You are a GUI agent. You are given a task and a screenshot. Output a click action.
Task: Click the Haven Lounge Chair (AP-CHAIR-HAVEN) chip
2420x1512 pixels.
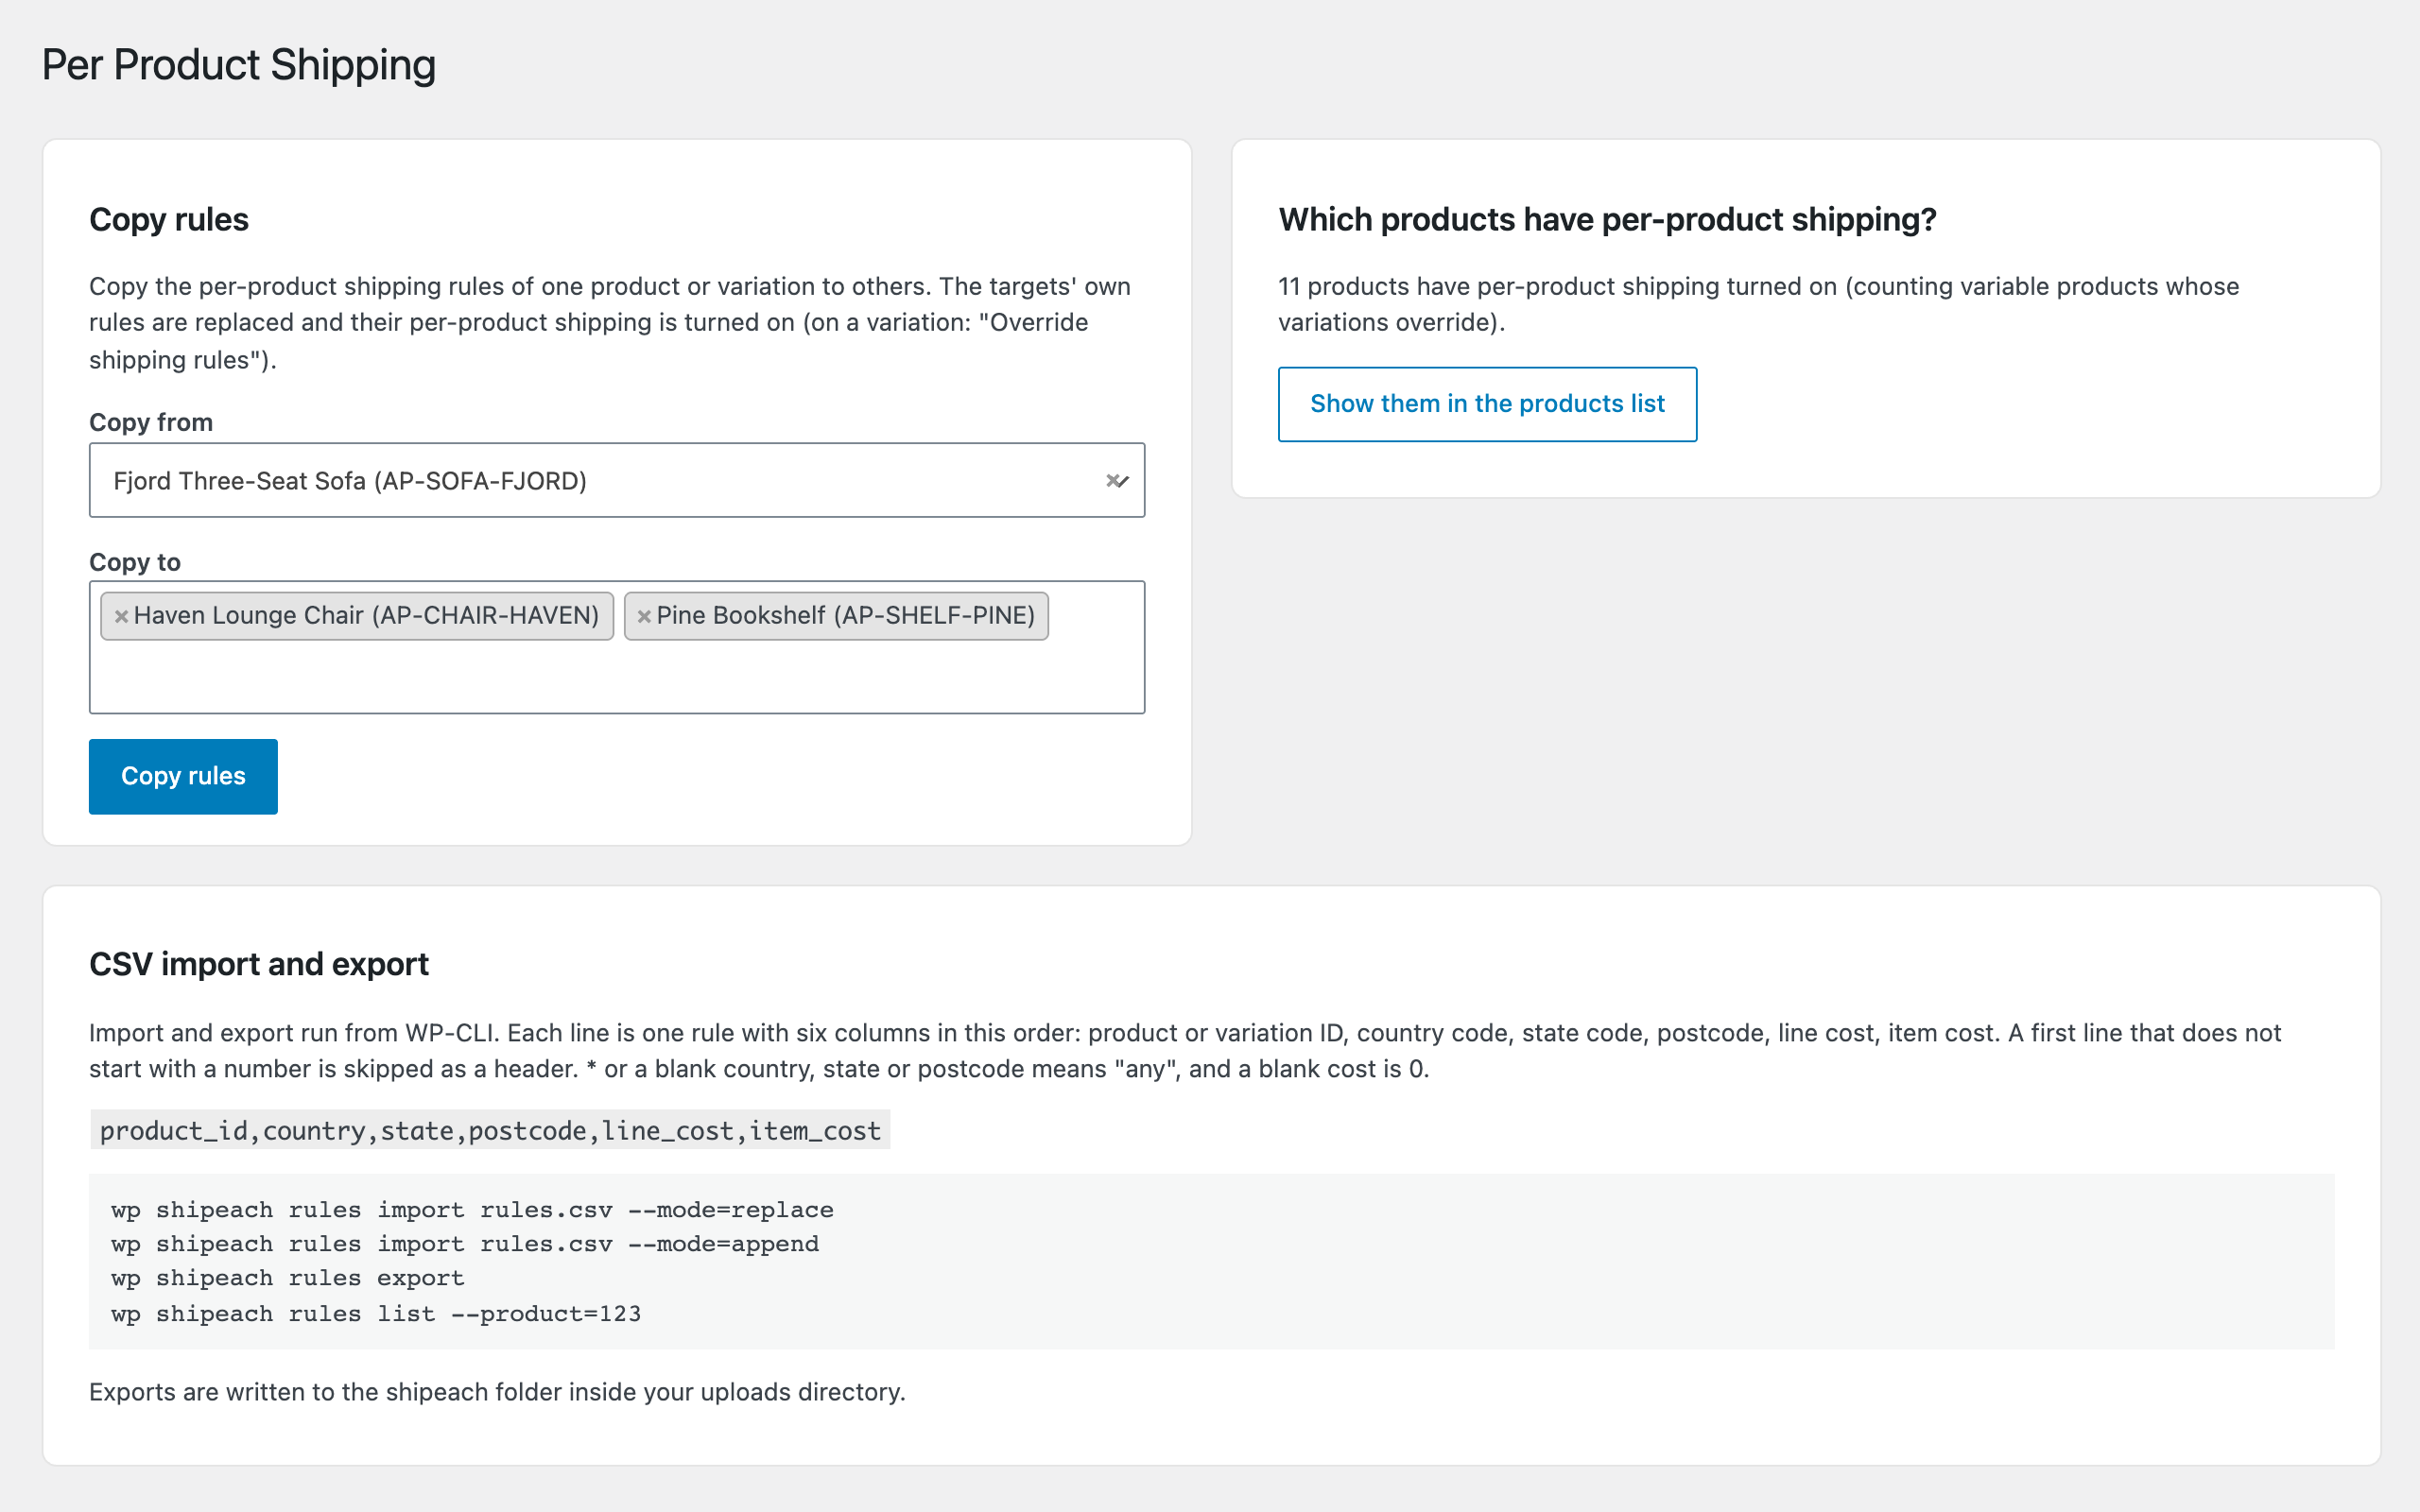357,616
